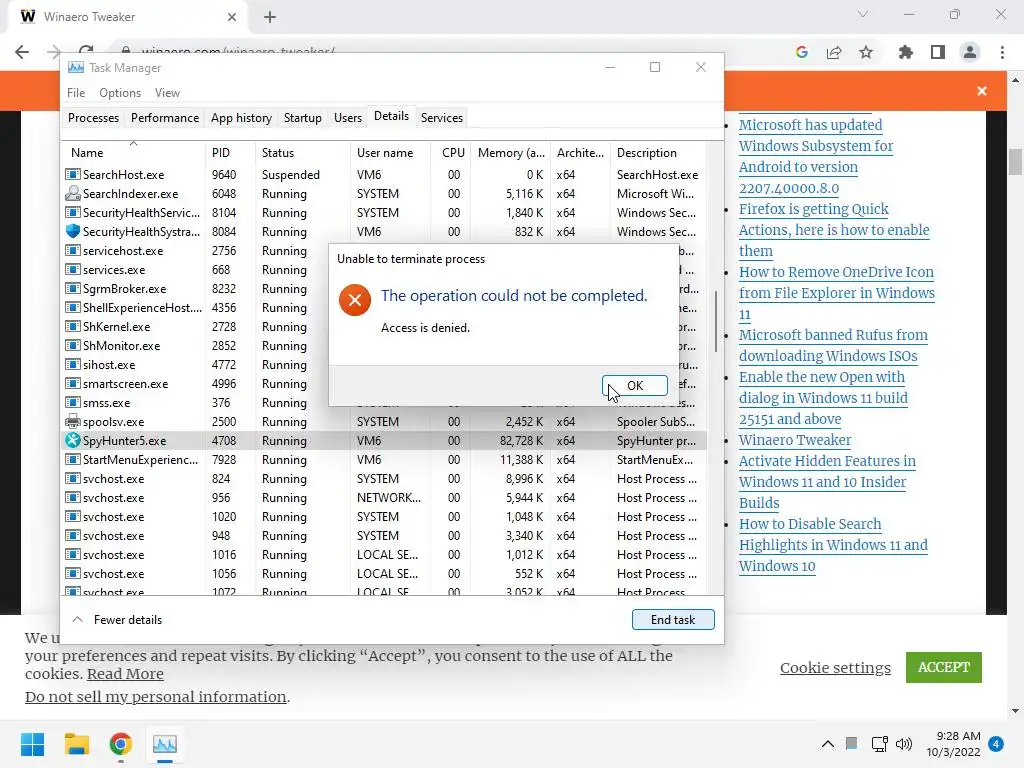Open notification center badge
This screenshot has height=768, width=1024.
pyautogui.click(x=996, y=744)
